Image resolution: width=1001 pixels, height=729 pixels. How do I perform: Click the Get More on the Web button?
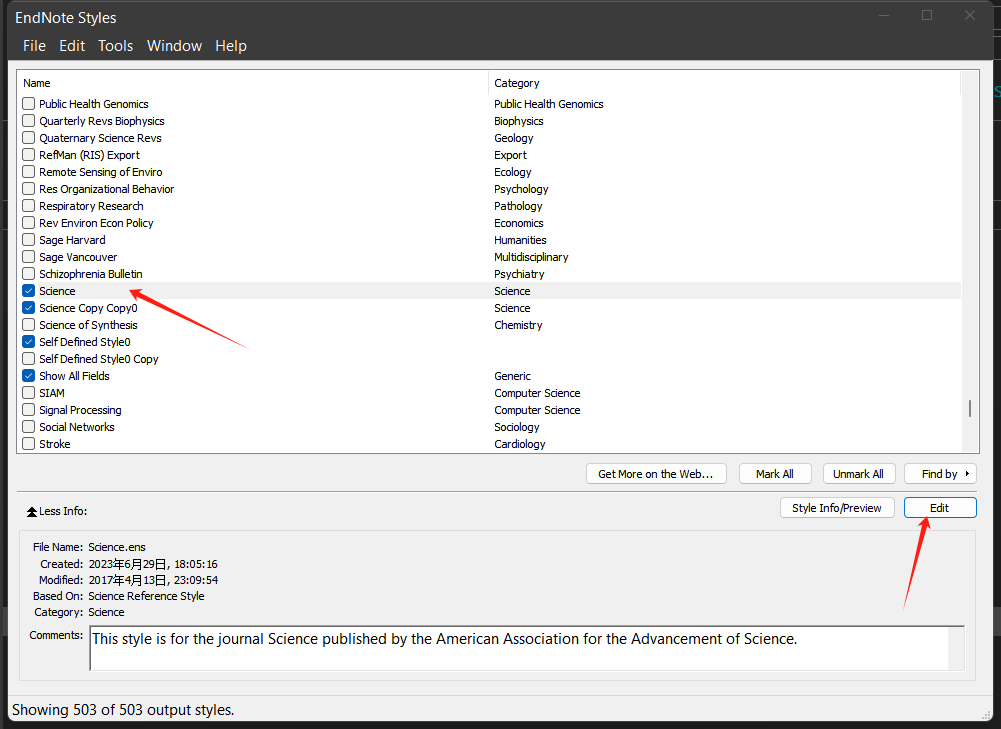pyautogui.click(x=656, y=474)
